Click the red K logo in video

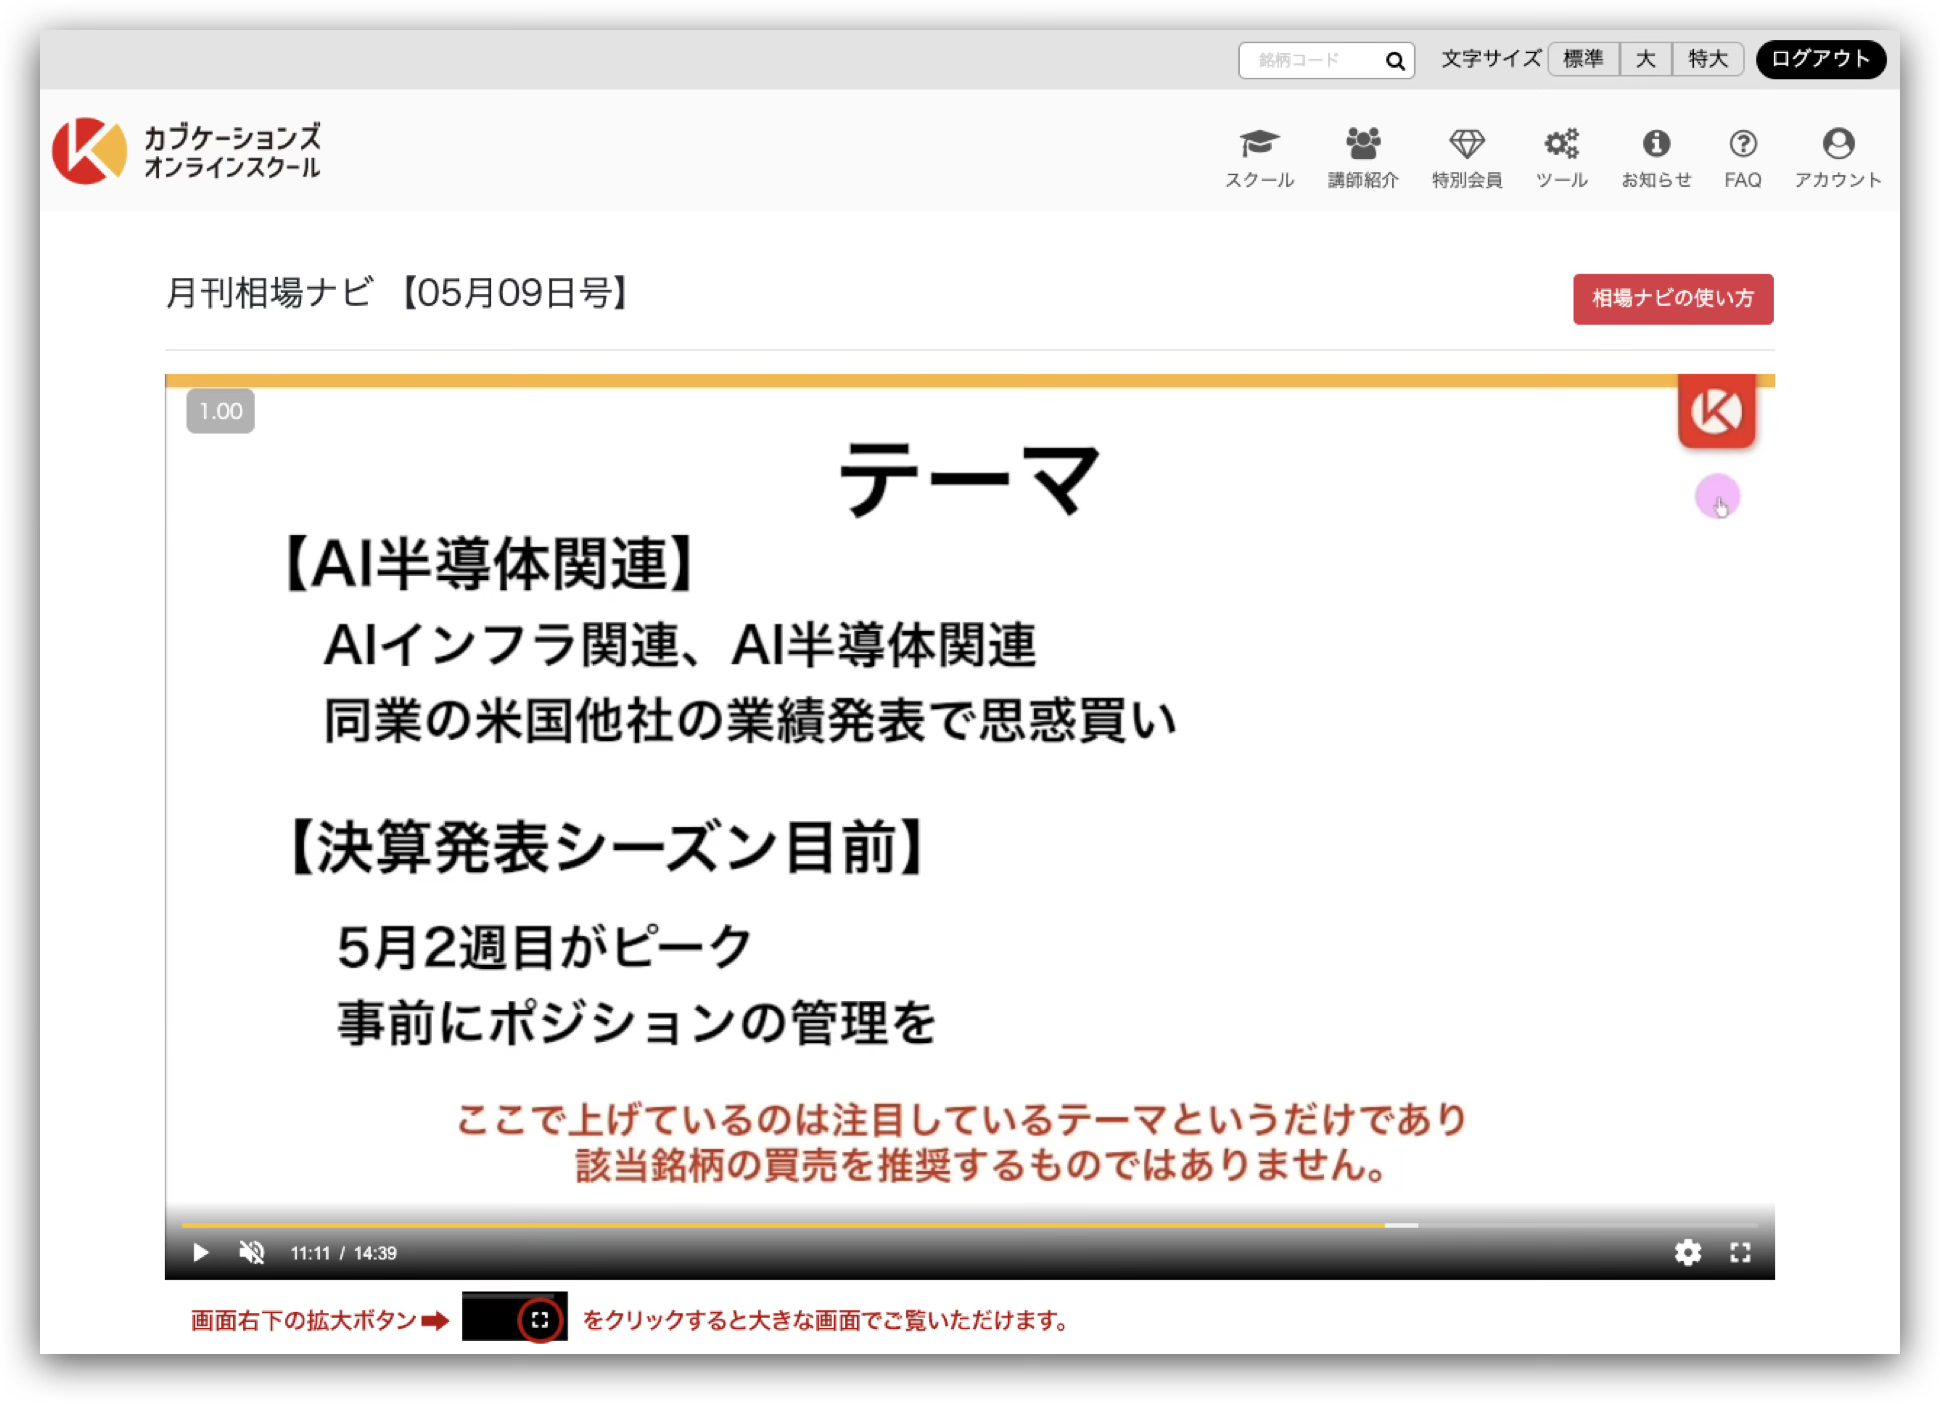tap(1716, 411)
